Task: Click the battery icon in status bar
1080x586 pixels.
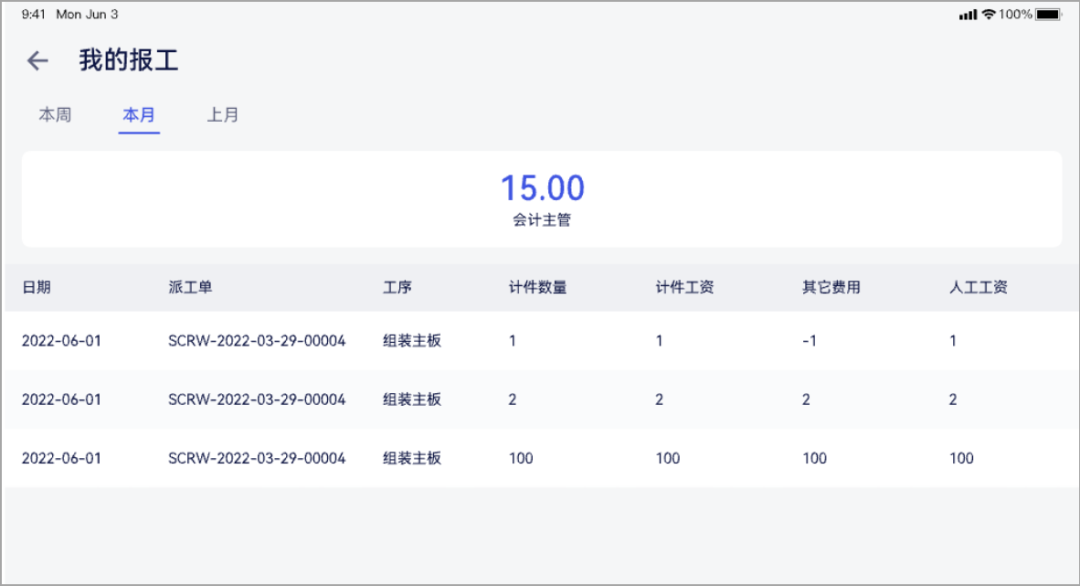Action: click(1048, 14)
